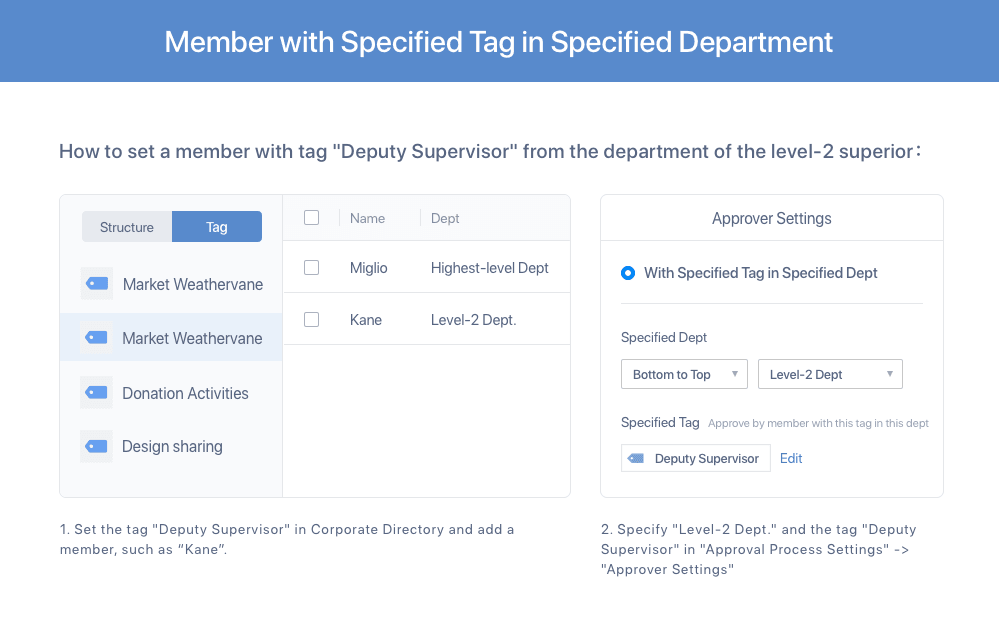Click the tag icon beside Design sharing
This screenshot has width=1000, height=640.
coord(96,446)
